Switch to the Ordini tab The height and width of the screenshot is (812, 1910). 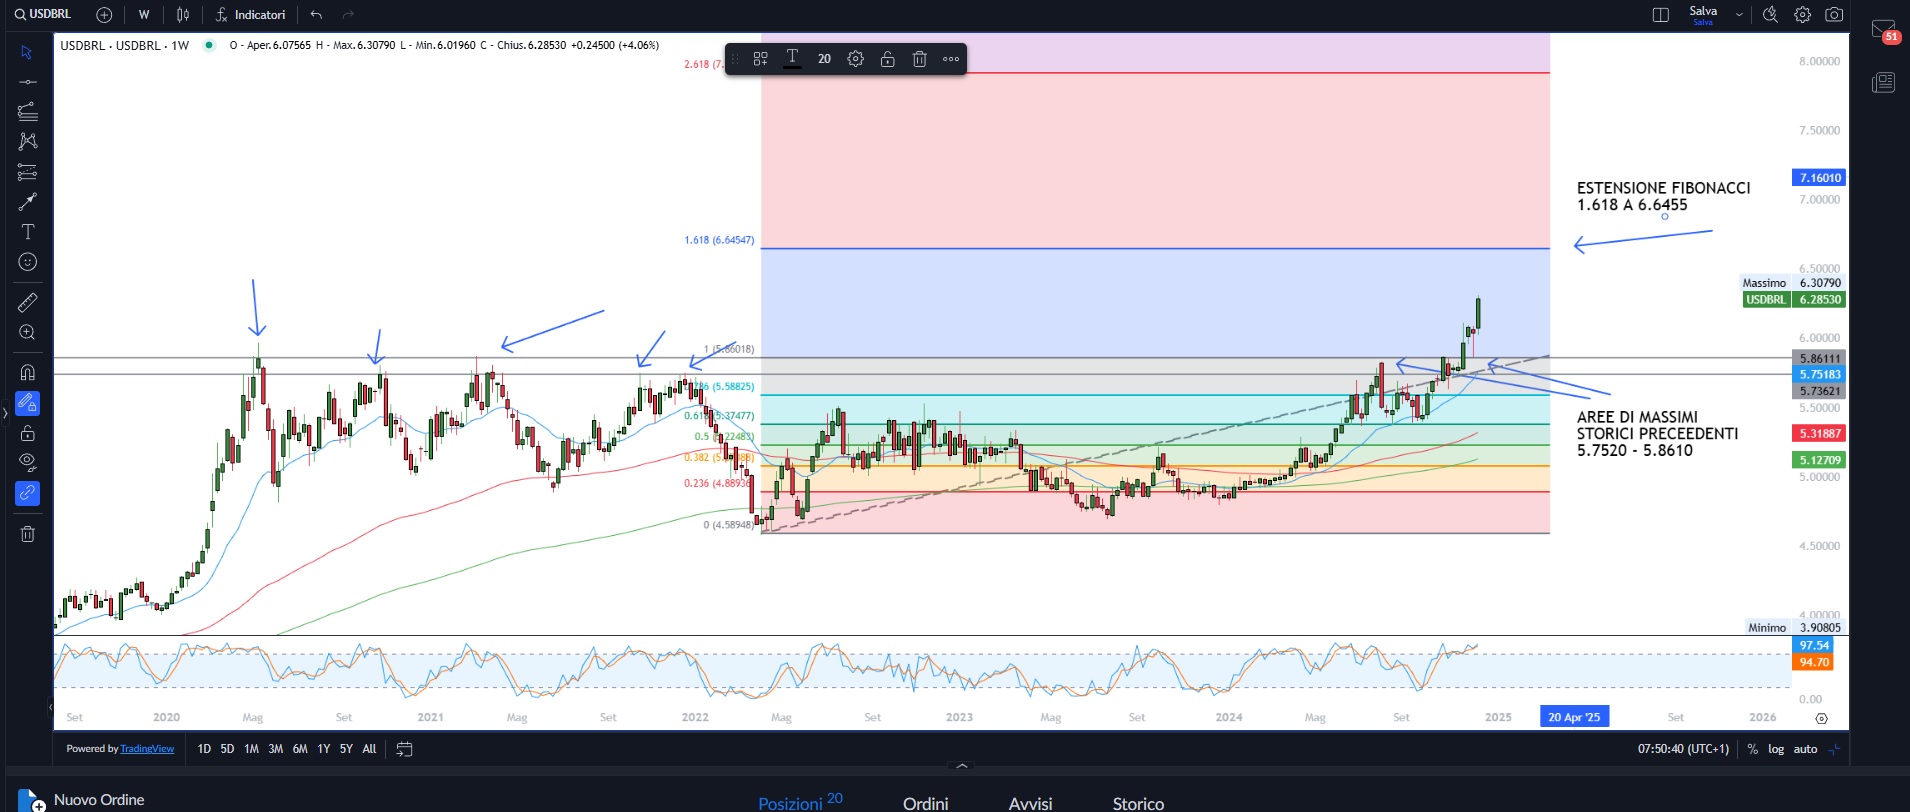tap(925, 803)
